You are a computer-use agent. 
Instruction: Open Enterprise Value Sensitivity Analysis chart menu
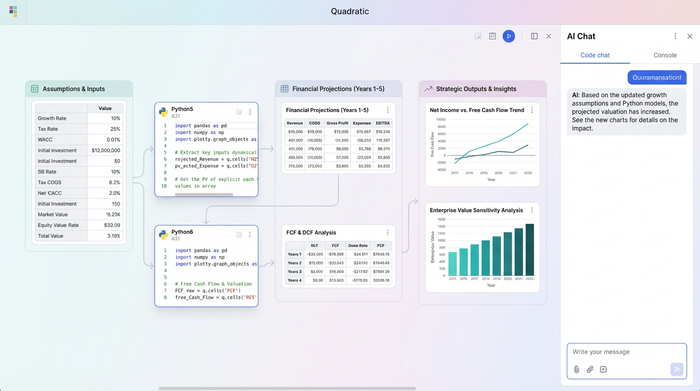pos(532,210)
